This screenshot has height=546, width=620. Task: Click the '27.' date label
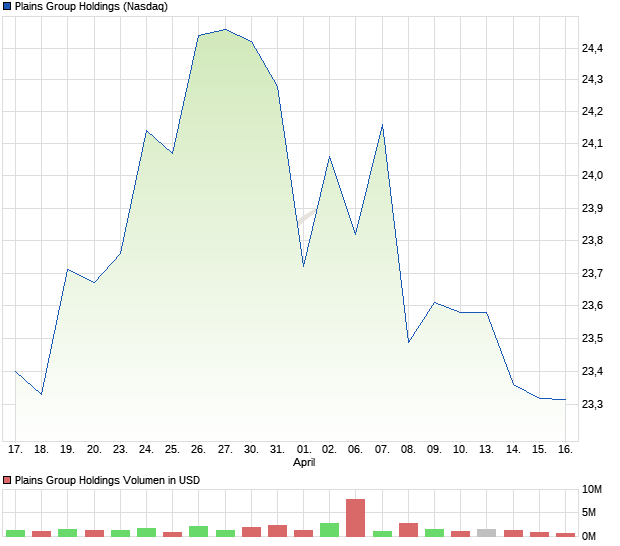click(x=225, y=450)
